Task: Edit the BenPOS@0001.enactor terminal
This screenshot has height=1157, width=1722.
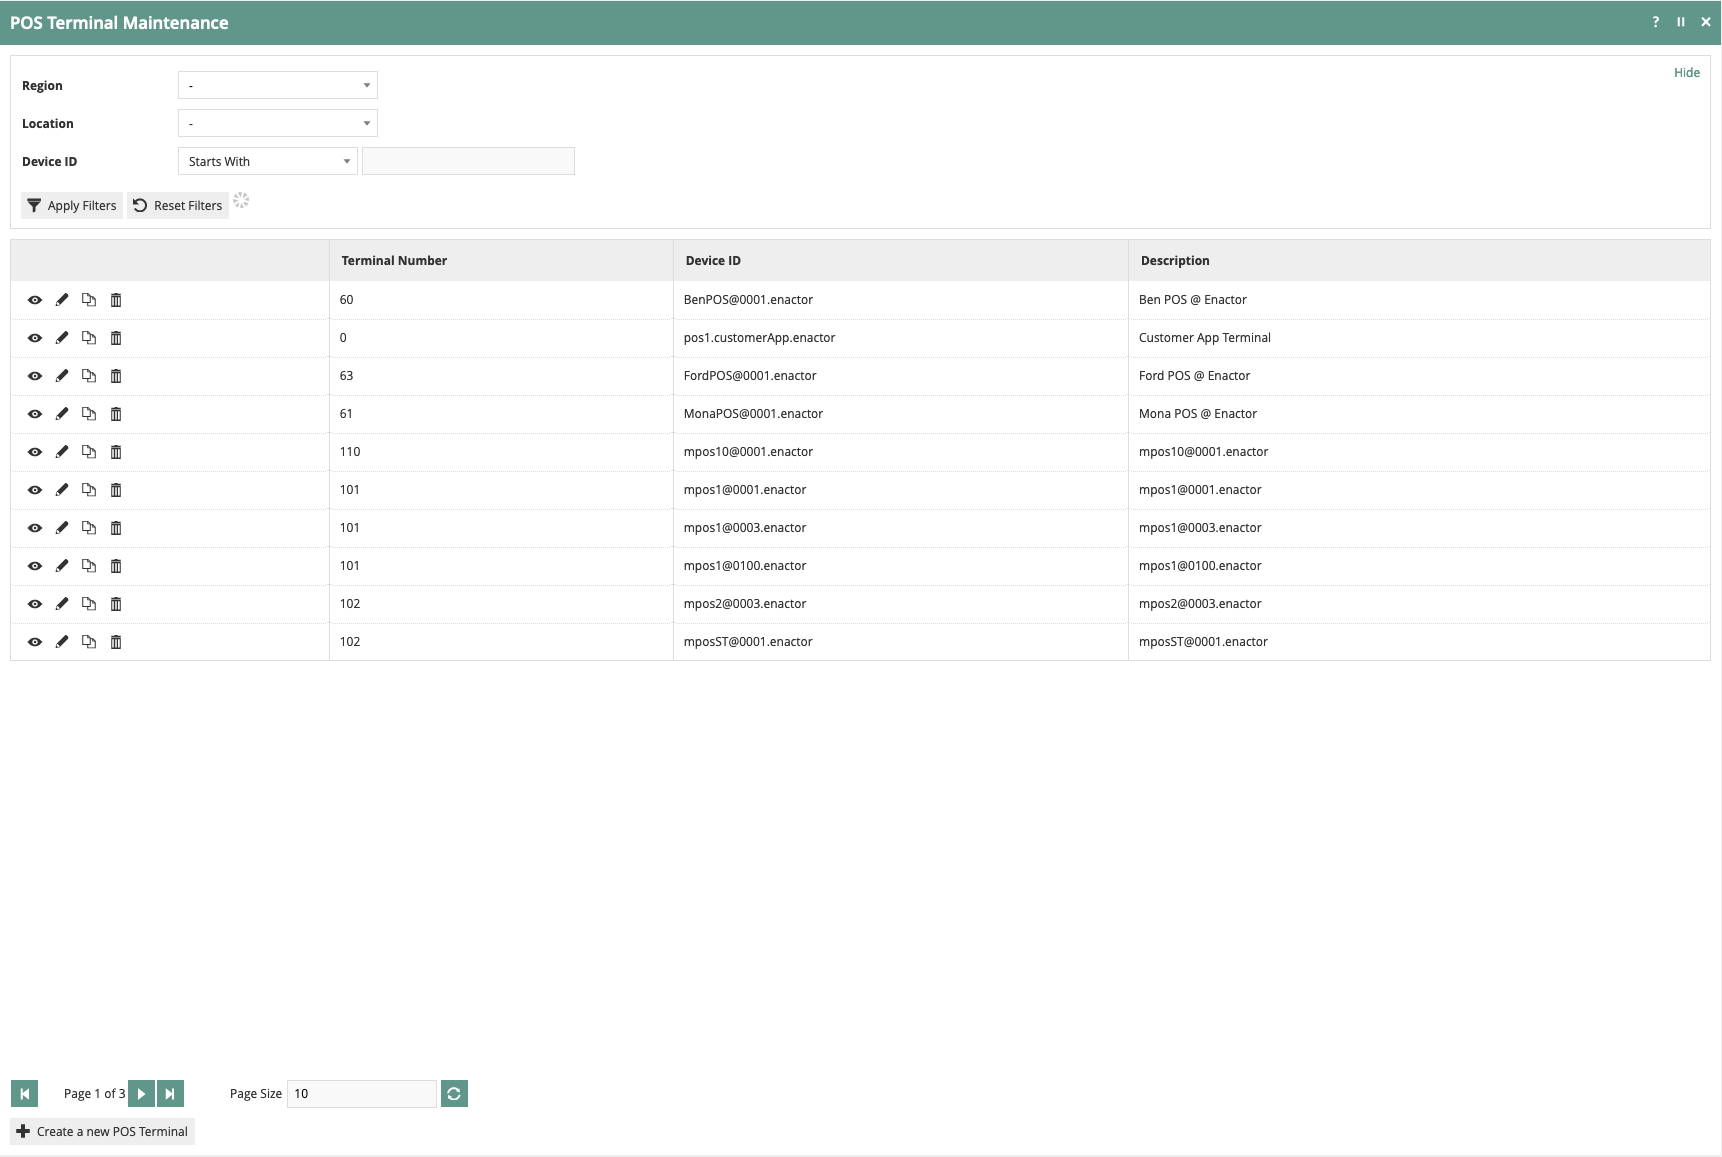Action: point(62,300)
